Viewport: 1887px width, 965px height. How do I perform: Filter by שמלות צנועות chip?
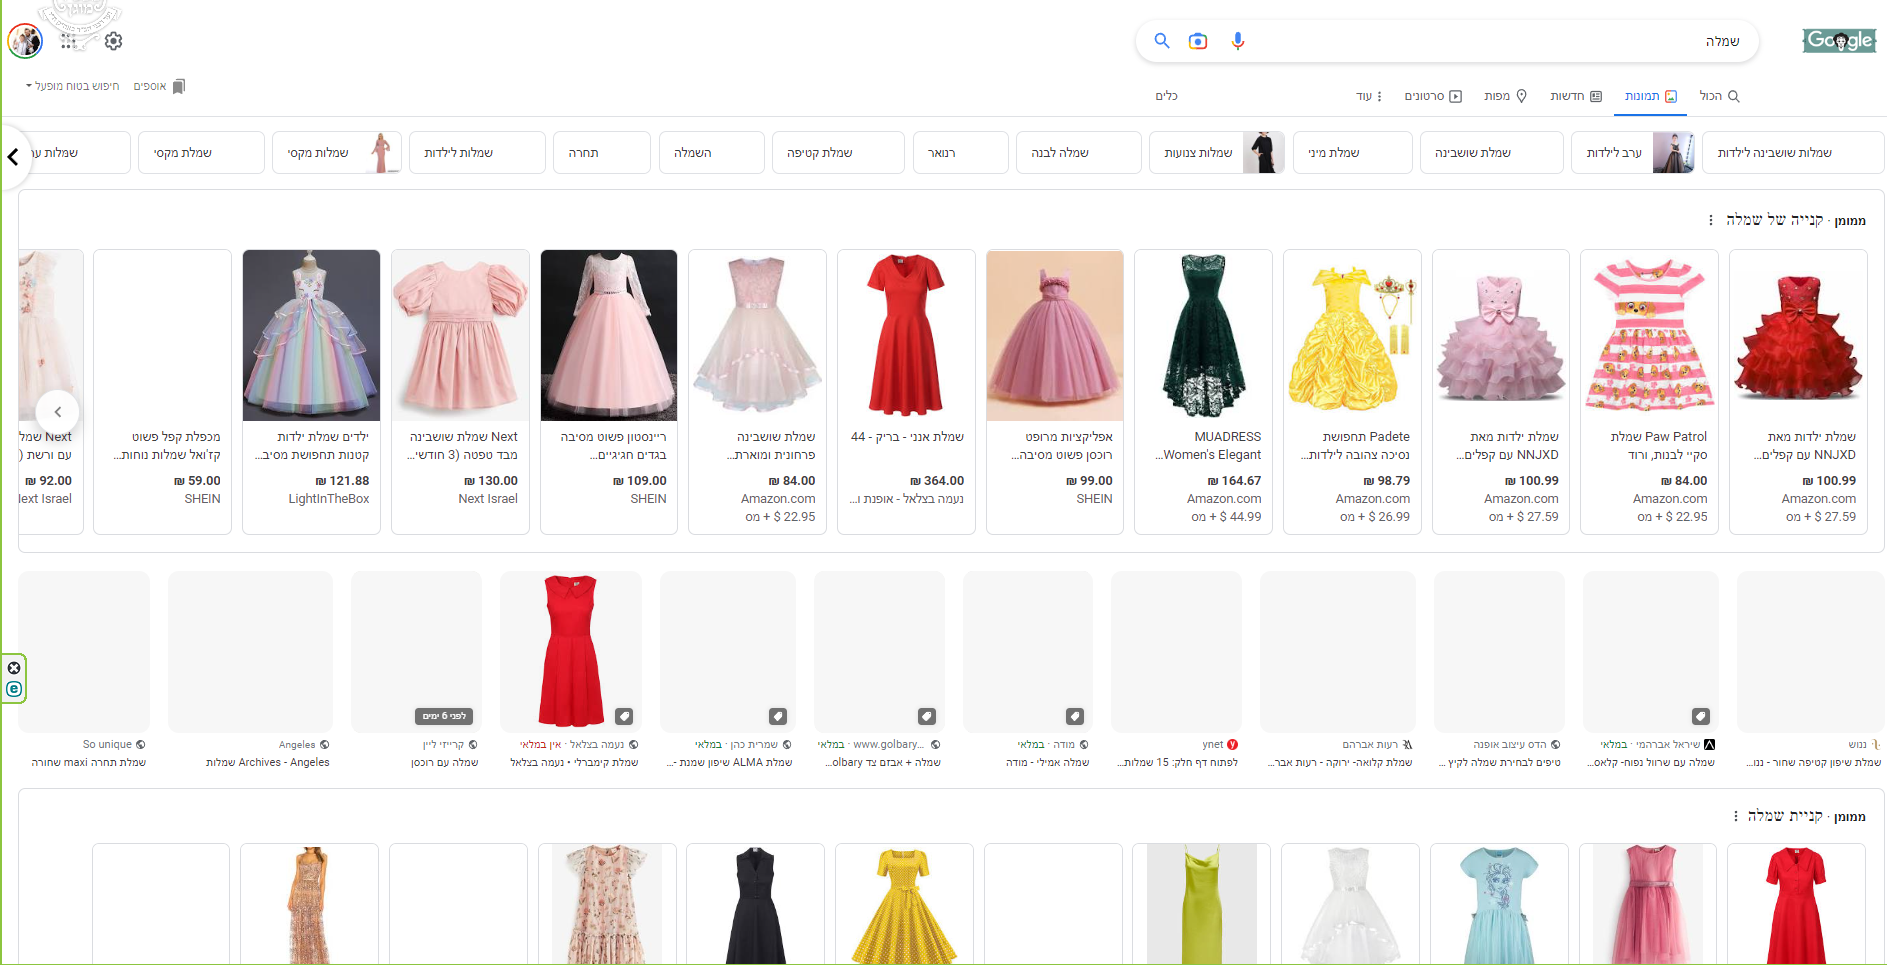click(1217, 153)
